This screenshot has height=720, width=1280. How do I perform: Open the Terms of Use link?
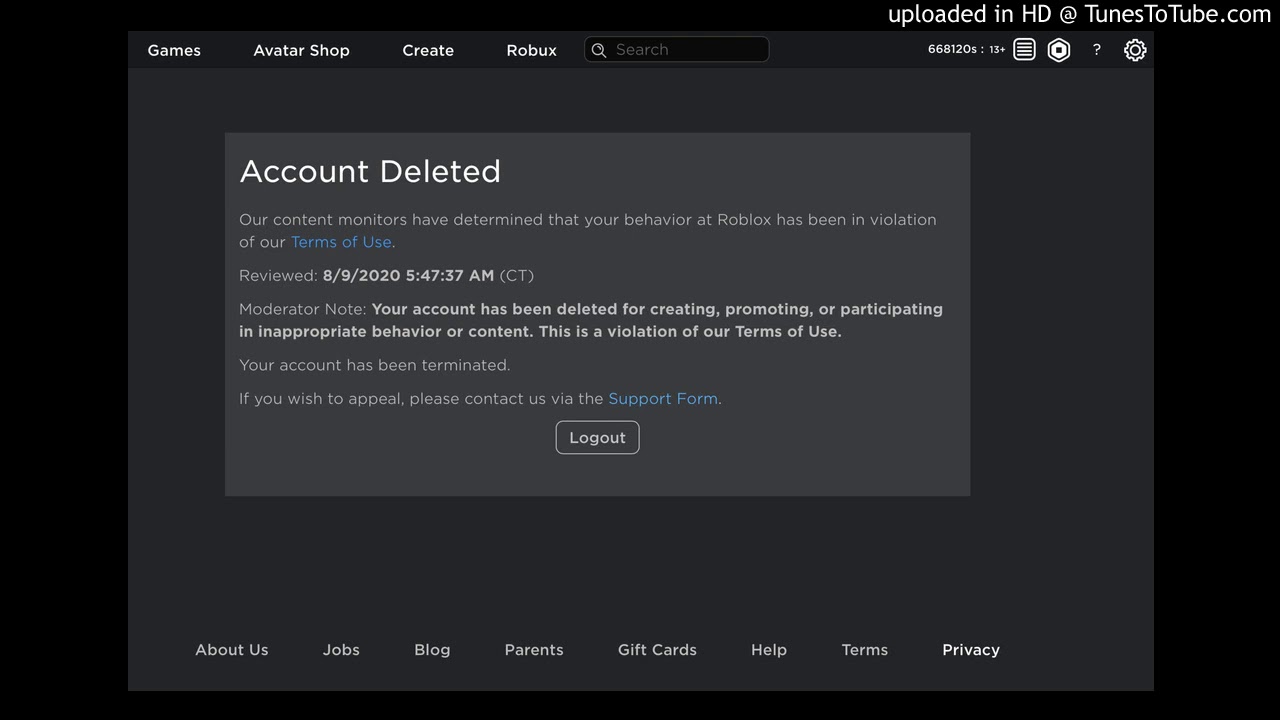point(341,242)
